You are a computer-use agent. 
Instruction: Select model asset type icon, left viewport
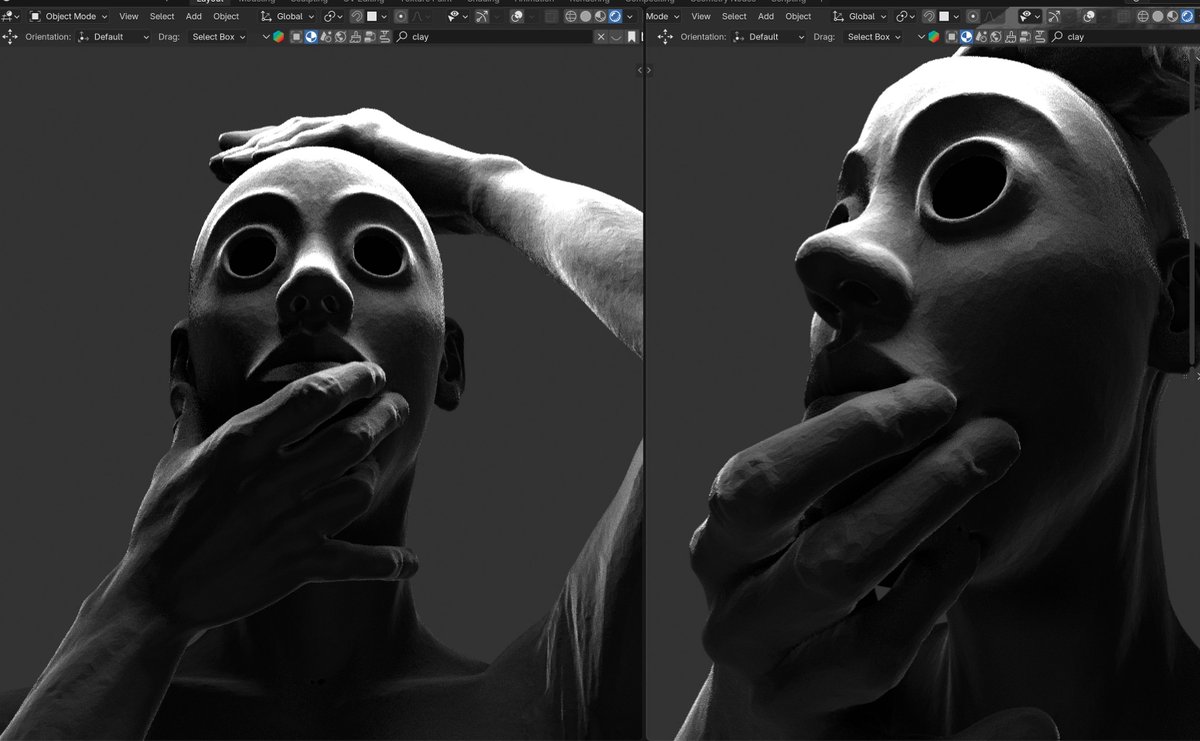click(x=296, y=37)
